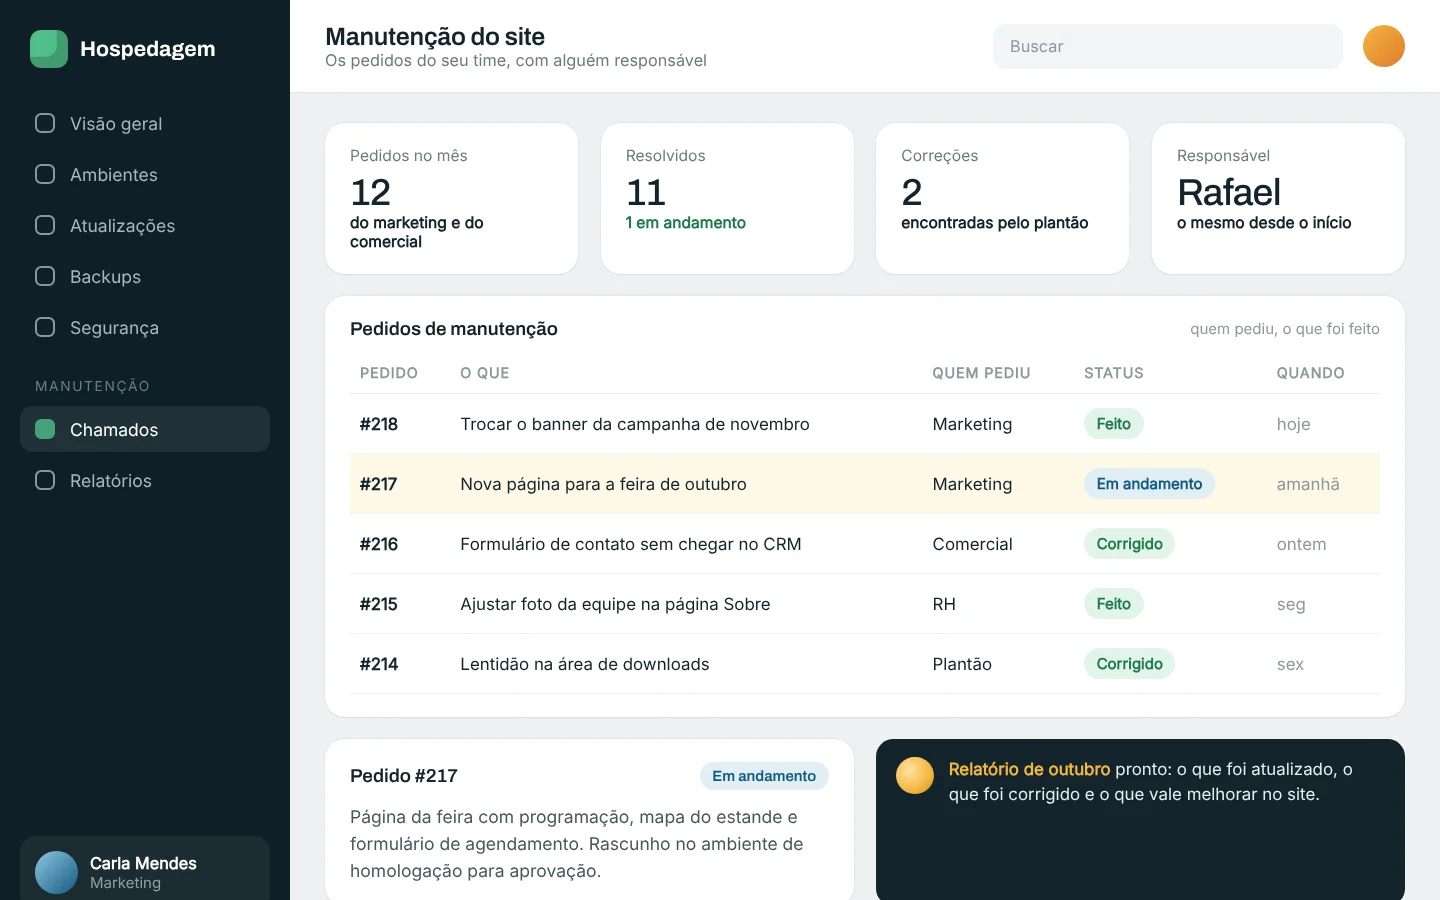Image resolution: width=1440 pixels, height=900 pixels.
Task: Select Chamados under Manutenção
Action: [x=145, y=429]
